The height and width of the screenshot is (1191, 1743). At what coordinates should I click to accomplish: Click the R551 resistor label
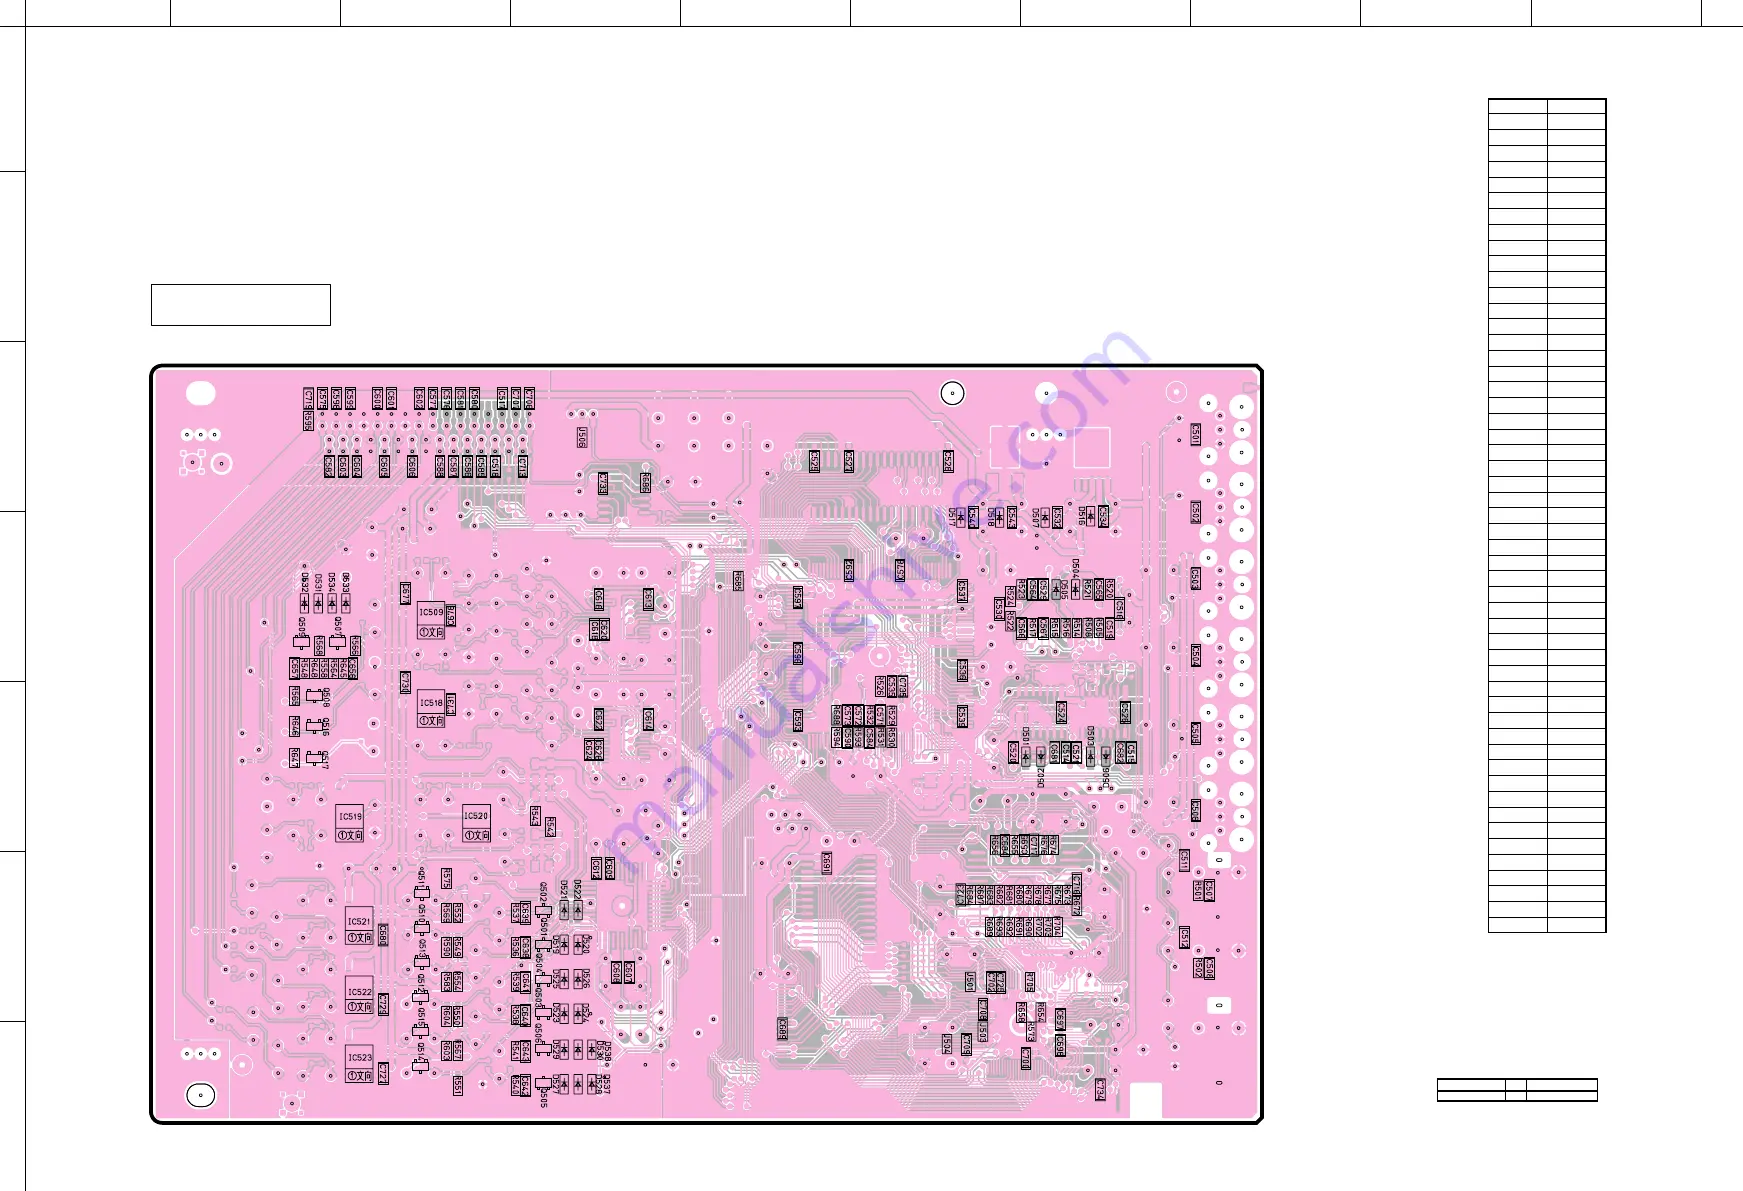pyautogui.click(x=457, y=1085)
